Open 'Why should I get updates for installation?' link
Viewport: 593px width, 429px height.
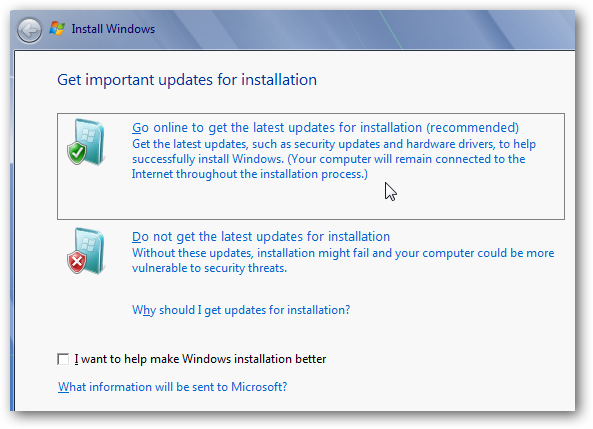(241, 310)
